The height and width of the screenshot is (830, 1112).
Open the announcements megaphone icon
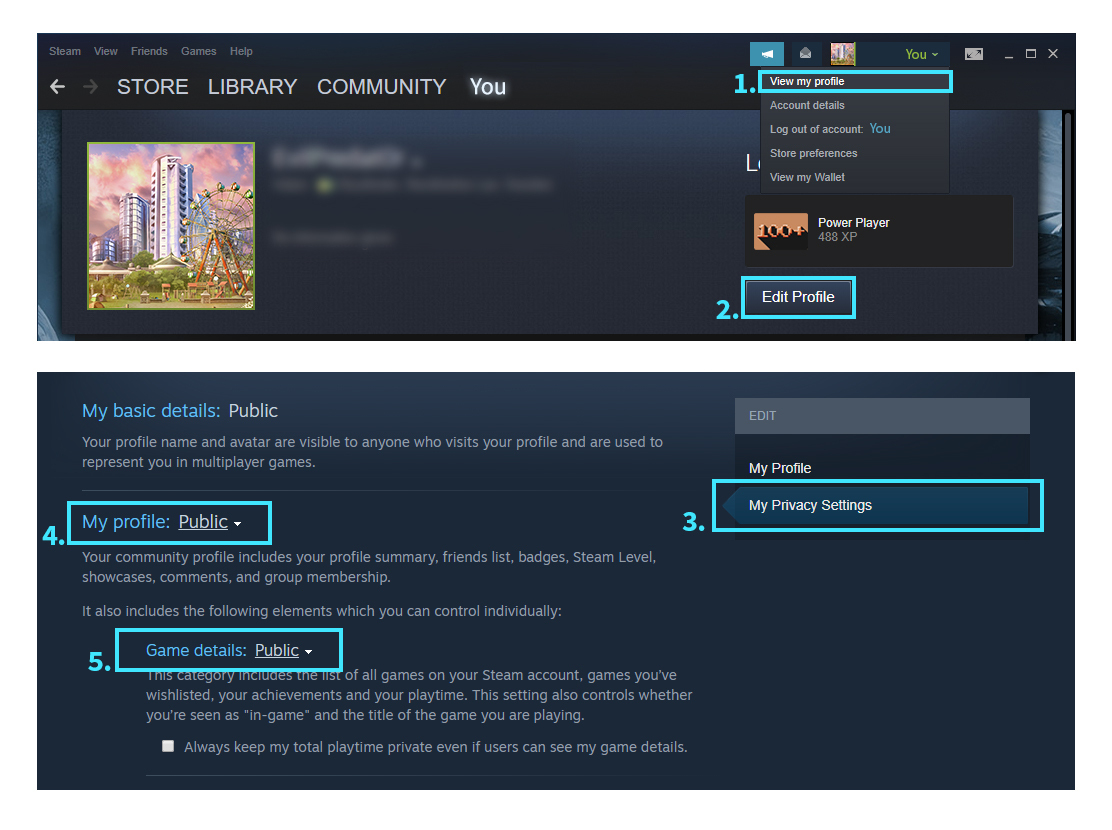(x=767, y=54)
